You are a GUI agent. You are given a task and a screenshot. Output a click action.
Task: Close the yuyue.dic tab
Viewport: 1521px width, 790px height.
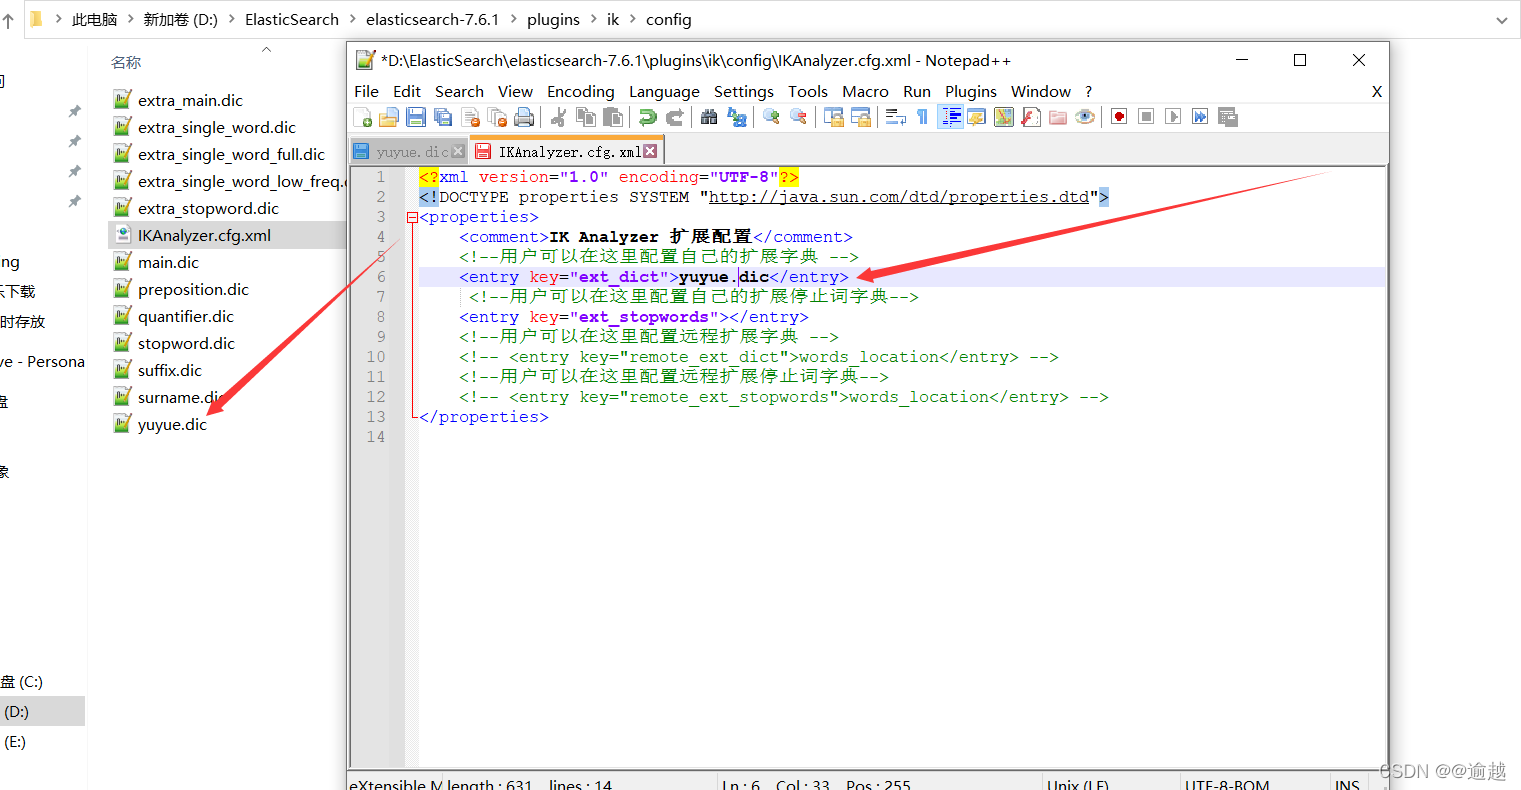point(458,151)
